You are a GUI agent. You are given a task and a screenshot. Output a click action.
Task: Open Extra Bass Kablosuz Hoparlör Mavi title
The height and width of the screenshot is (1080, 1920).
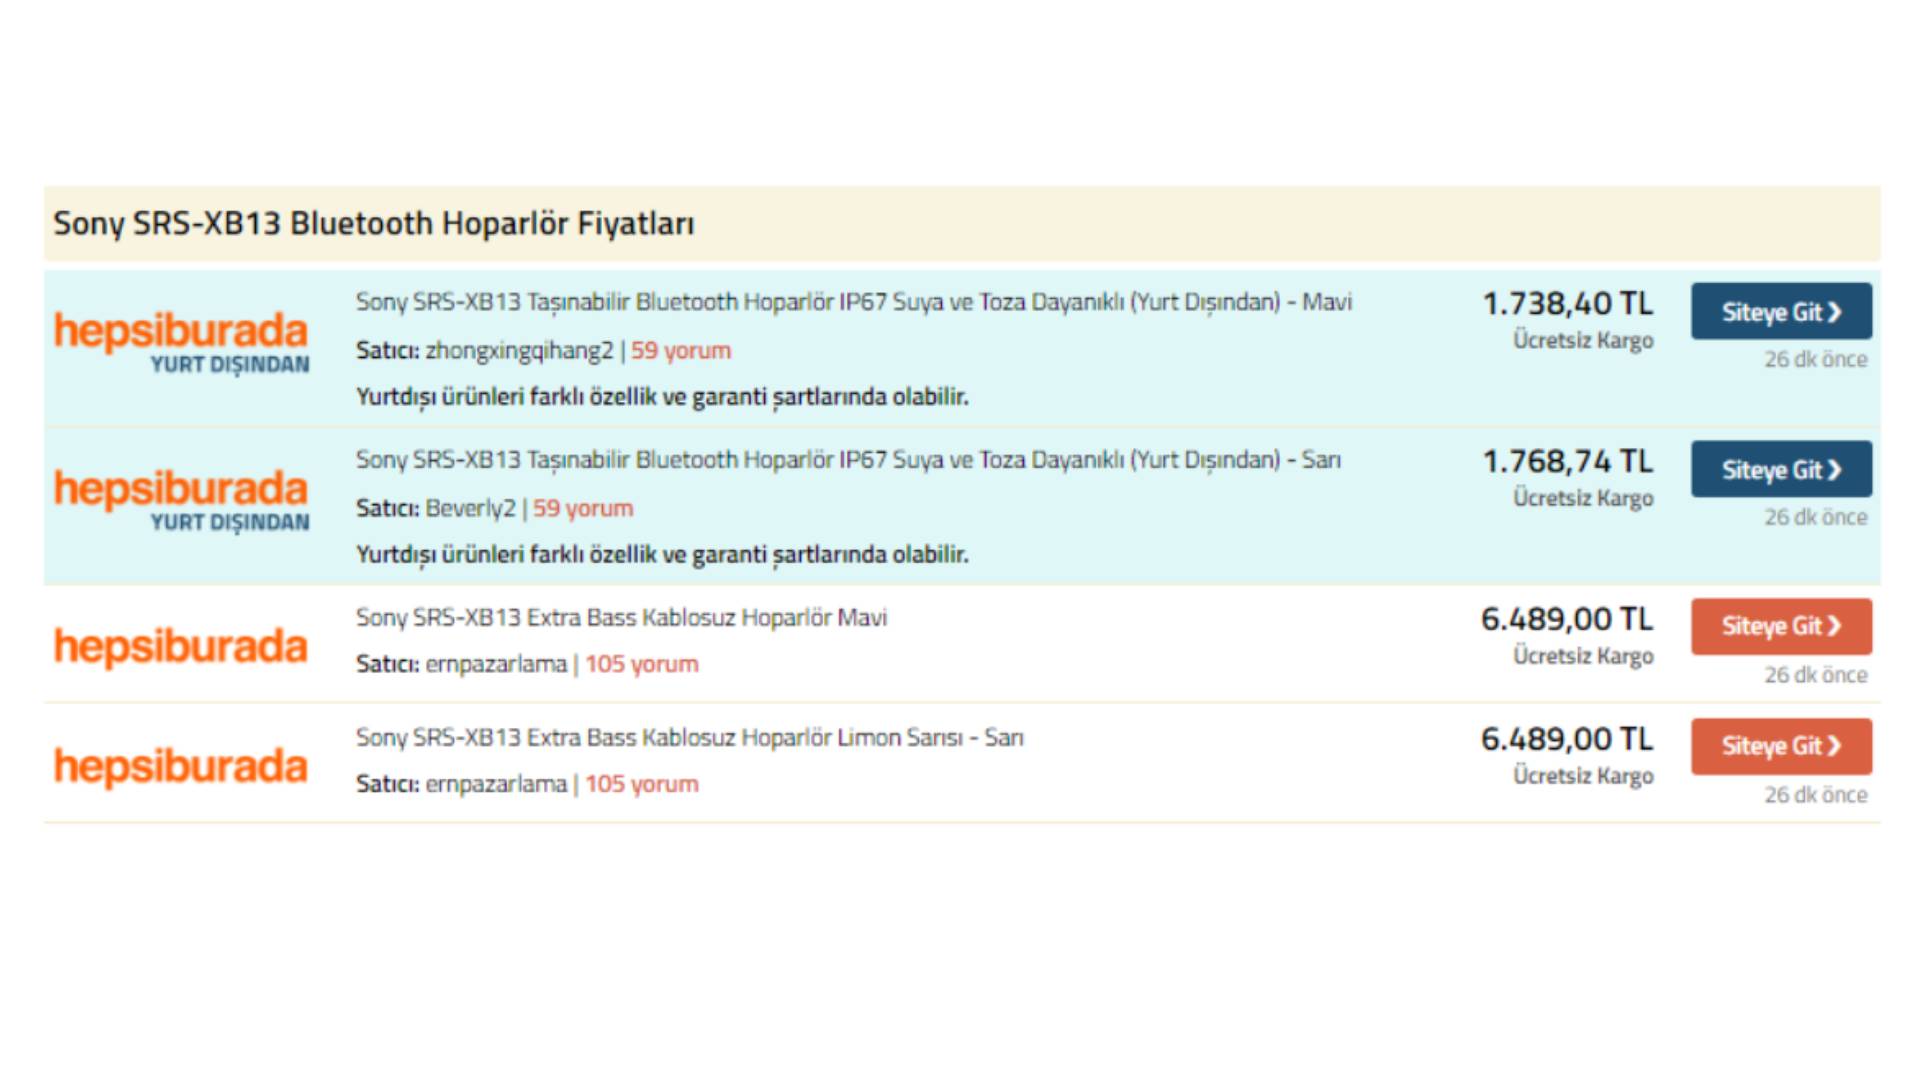click(621, 618)
